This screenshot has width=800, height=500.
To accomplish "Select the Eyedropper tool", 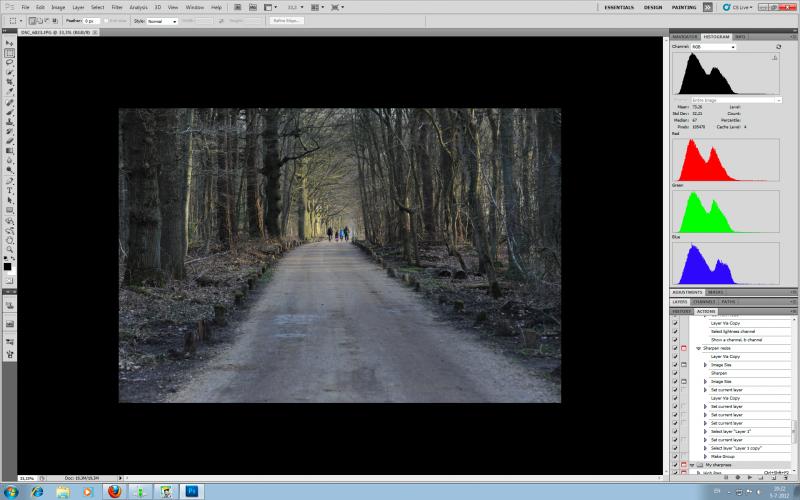I will [x=9, y=91].
